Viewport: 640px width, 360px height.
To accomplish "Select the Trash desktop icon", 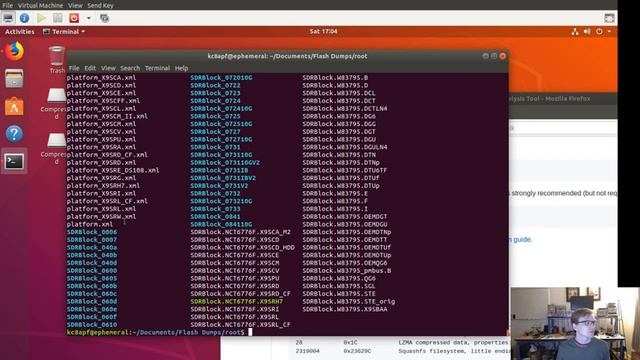I will [57, 60].
